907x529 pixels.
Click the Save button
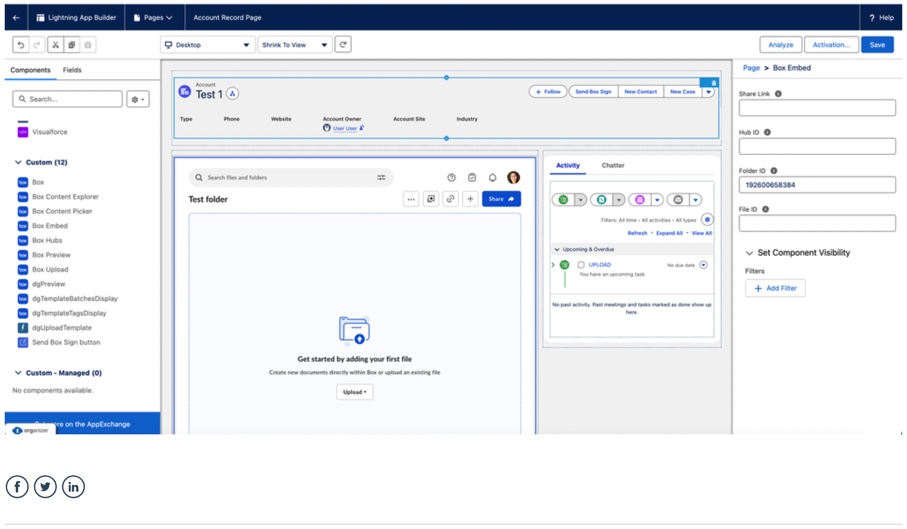pyautogui.click(x=877, y=45)
